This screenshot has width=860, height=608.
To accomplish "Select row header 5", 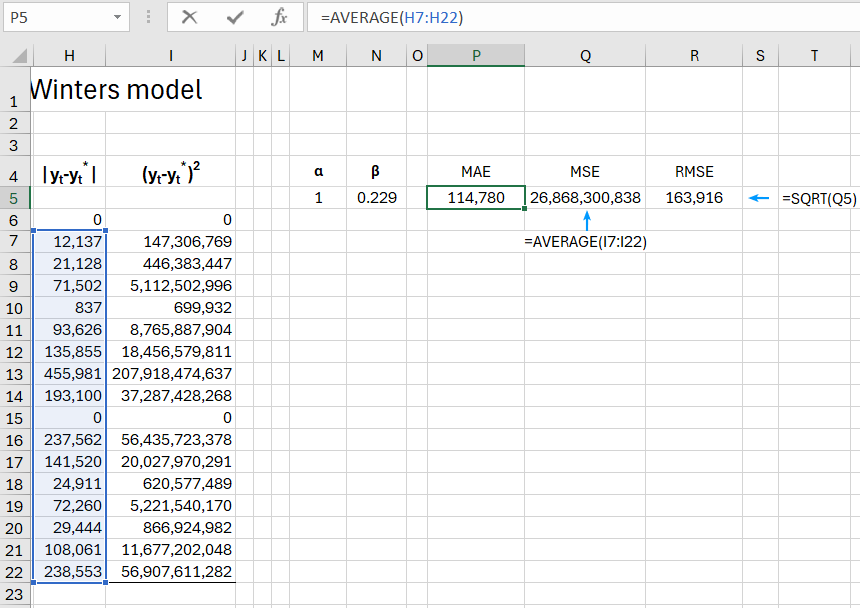I will point(15,197).
